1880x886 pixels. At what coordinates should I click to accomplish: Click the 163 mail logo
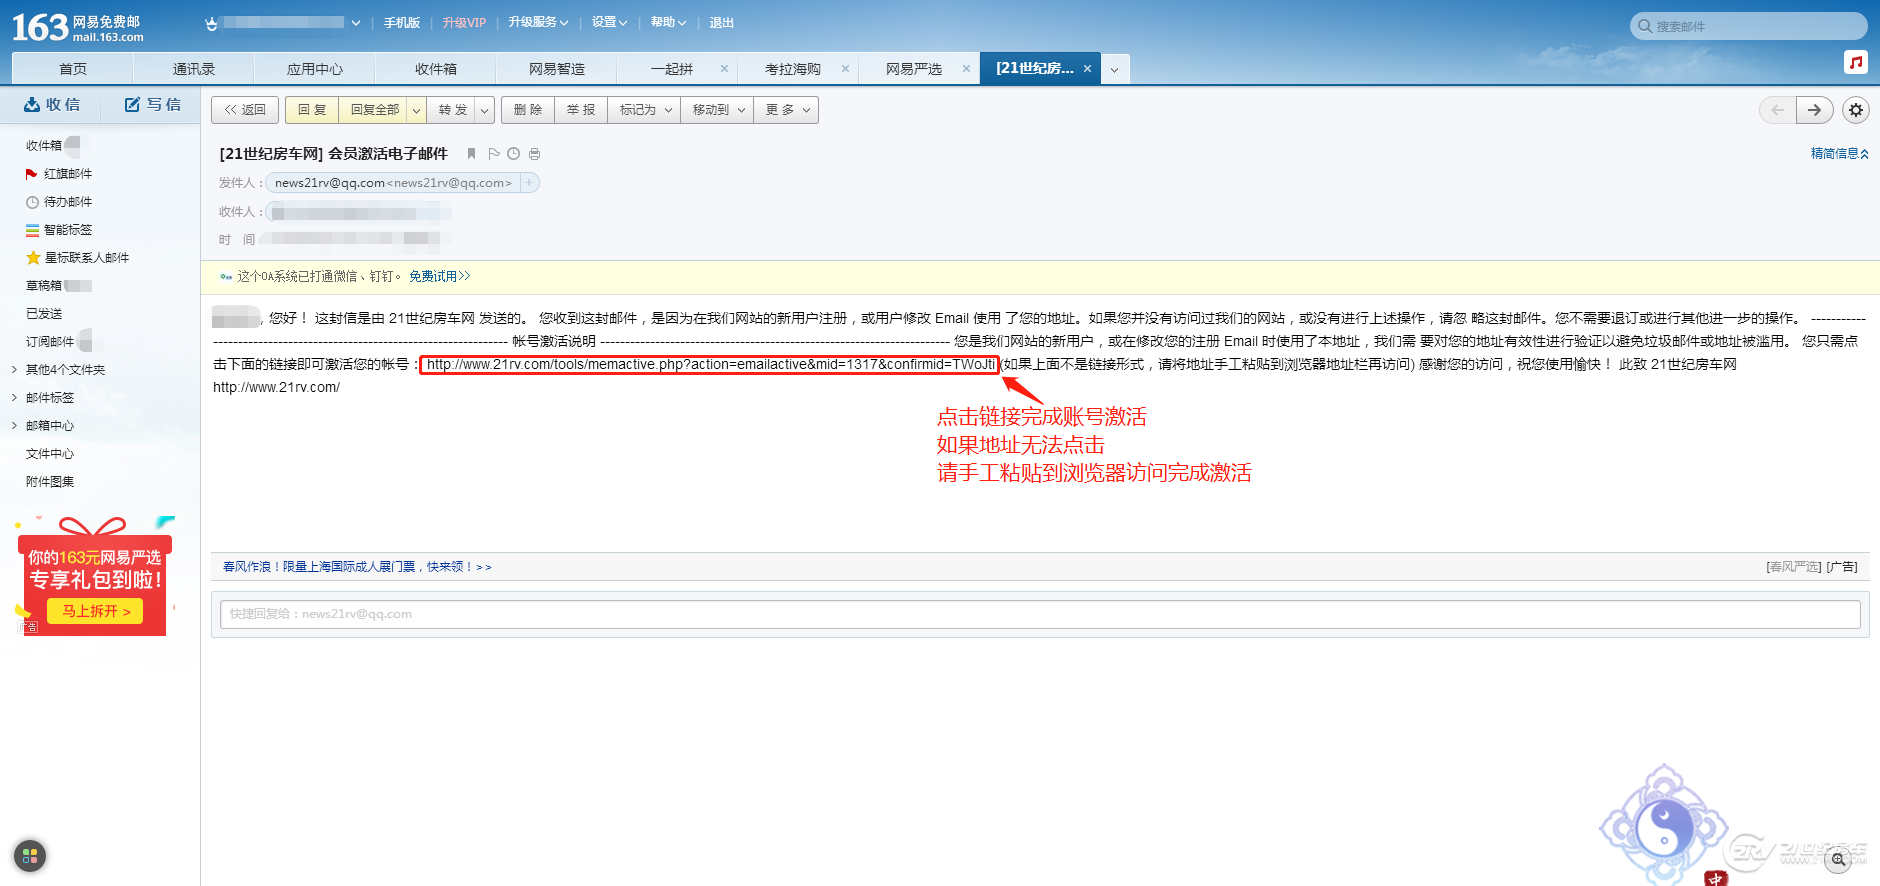pos(78,27)
